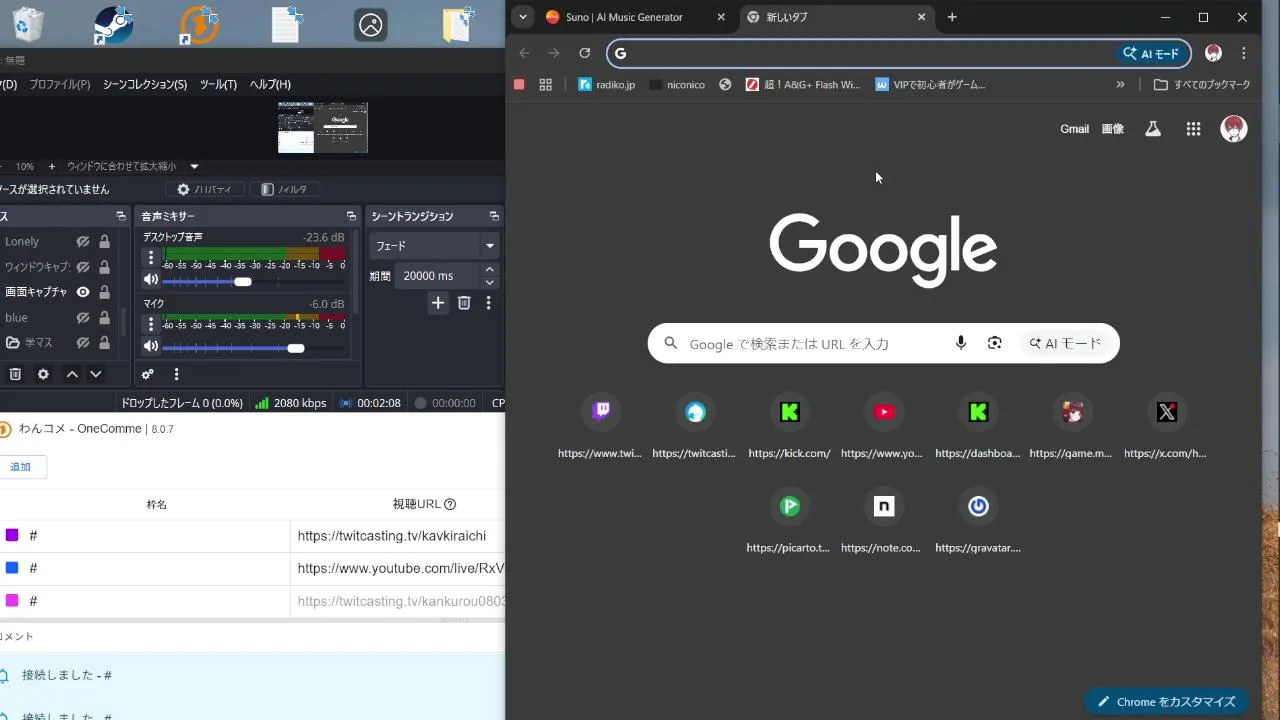Toggle lock on the blue source
Viewport: 1280px width, 720px height.
(x=104, y=317)
